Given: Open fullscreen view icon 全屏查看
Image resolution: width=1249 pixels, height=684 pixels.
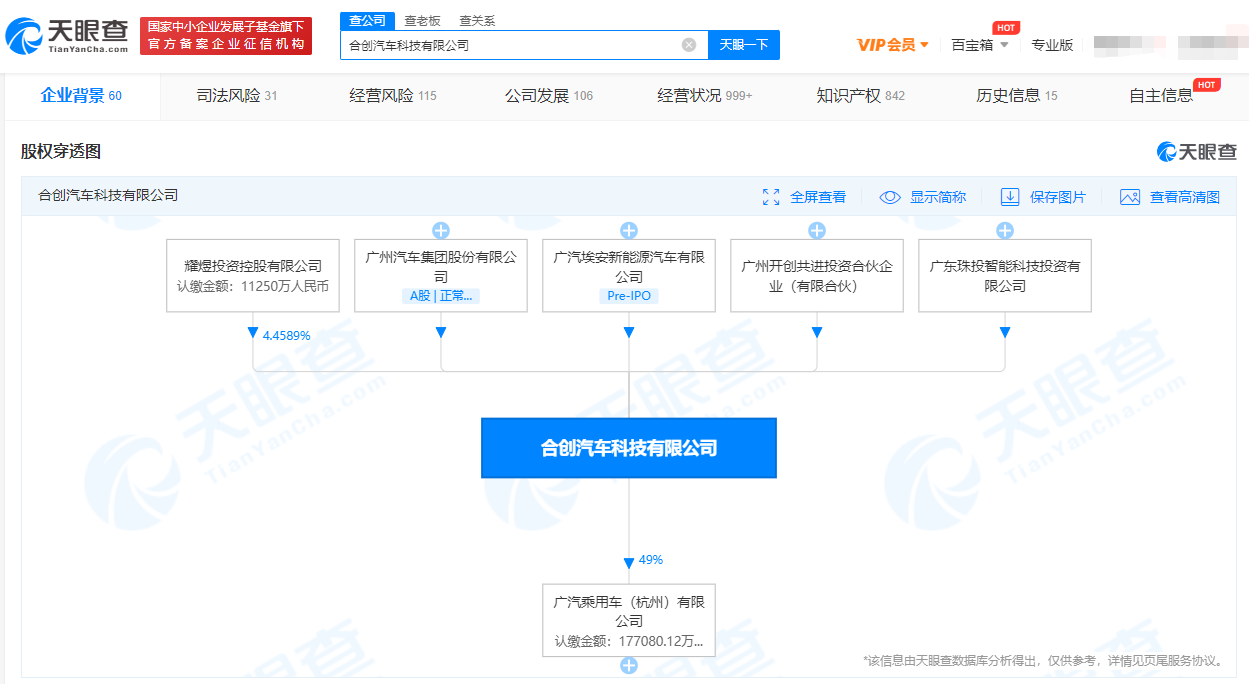Looking at the screenshot, I should coord(771,197).
